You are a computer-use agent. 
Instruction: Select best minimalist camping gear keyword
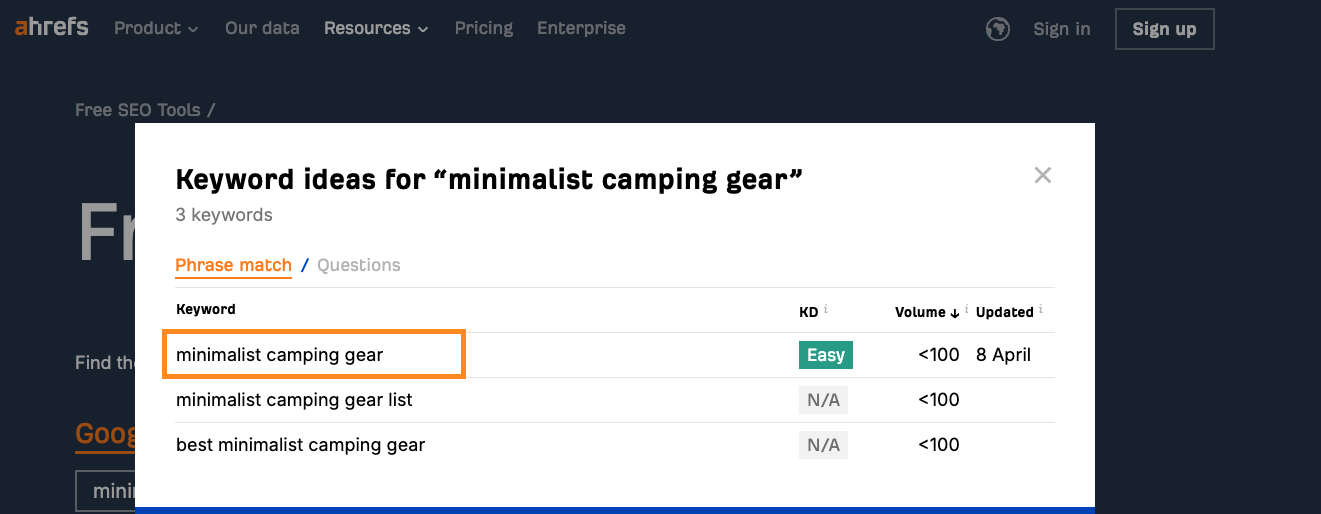300,445
